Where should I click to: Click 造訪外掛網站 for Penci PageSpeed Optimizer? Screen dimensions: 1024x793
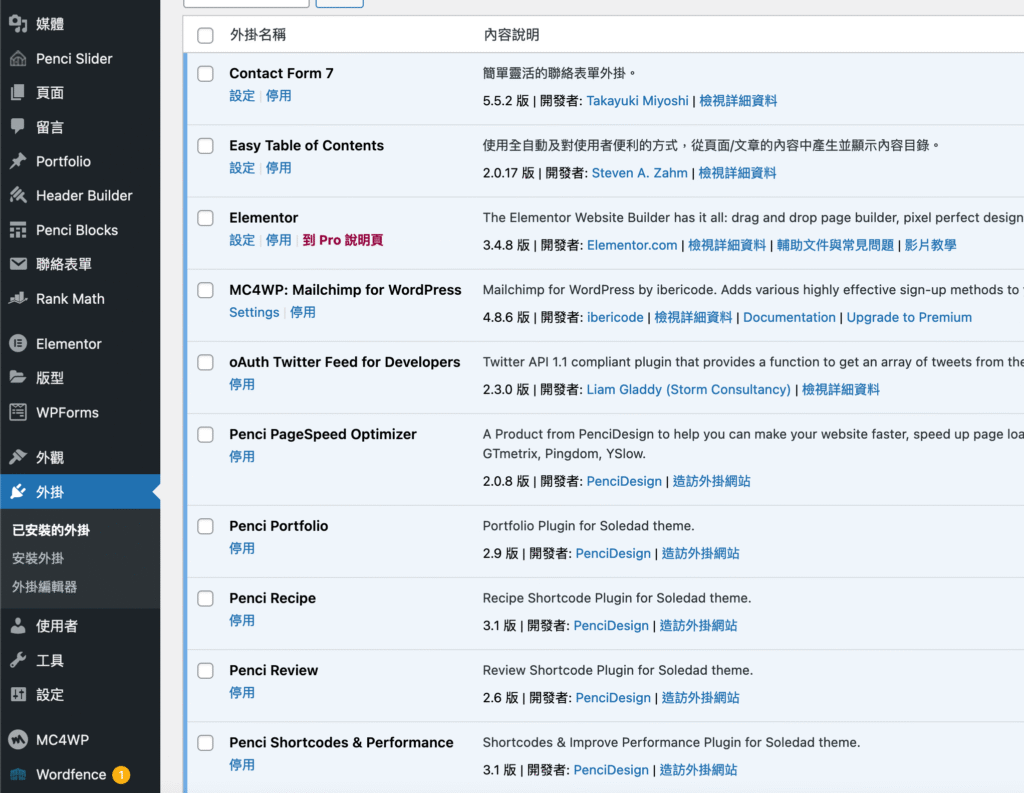711,481
